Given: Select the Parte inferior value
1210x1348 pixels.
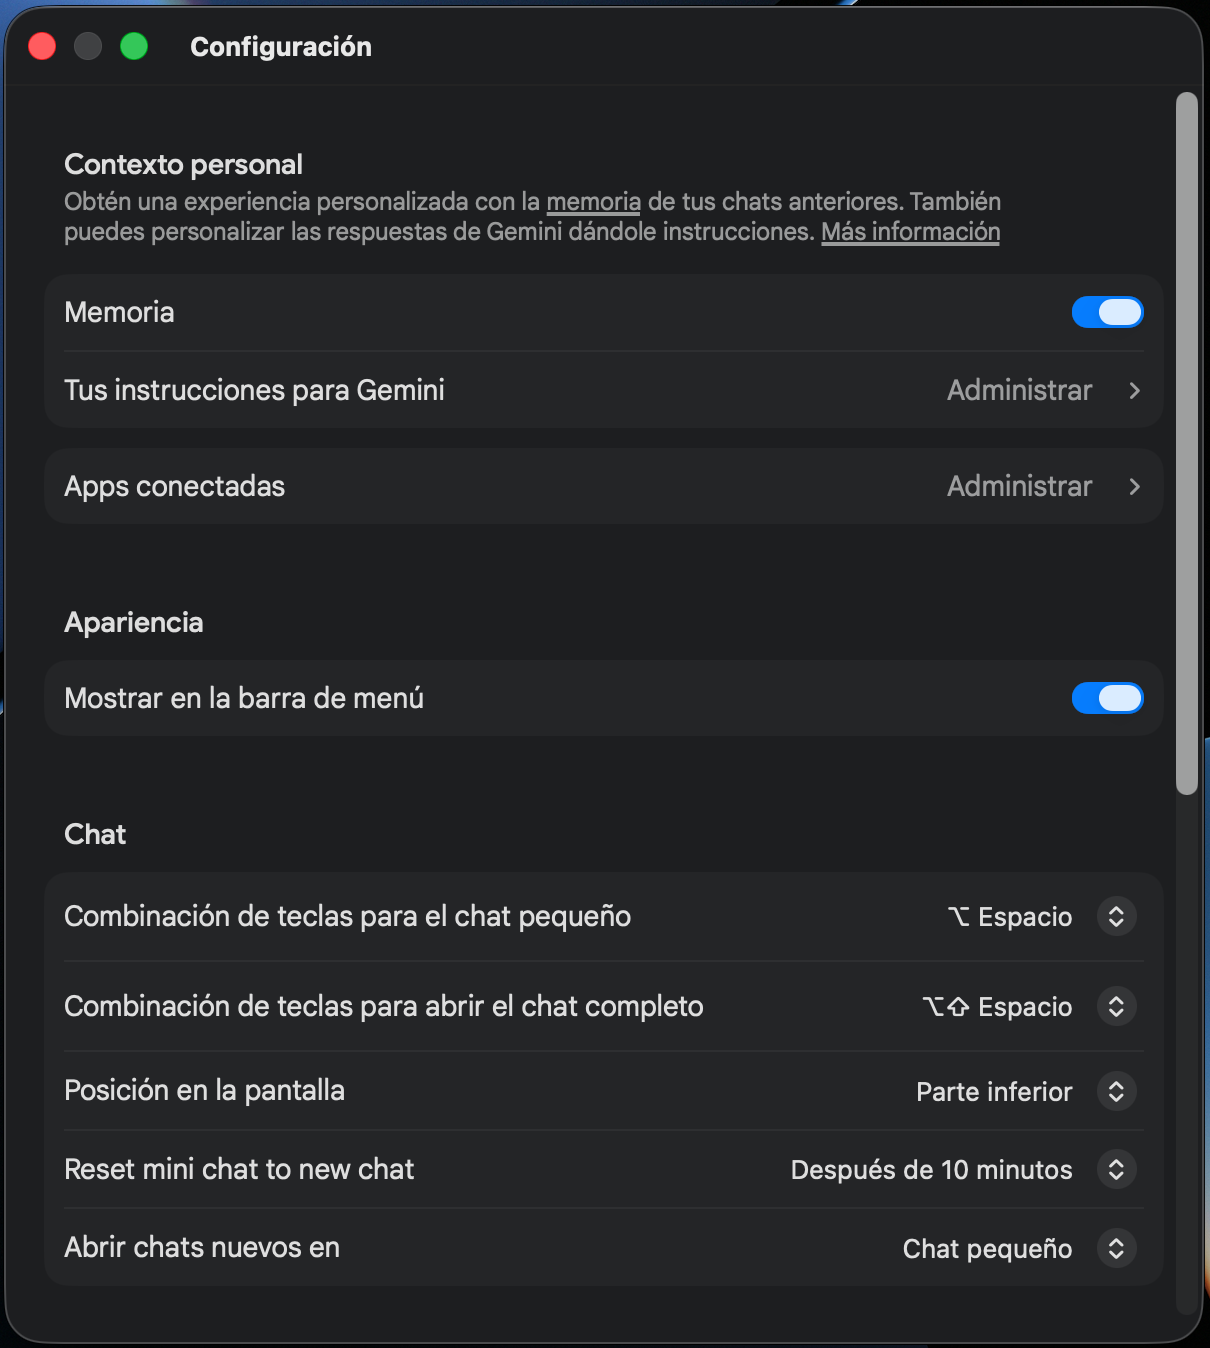Looking at the screenshot, I should pyautogui.click(x=993, y=1092).
